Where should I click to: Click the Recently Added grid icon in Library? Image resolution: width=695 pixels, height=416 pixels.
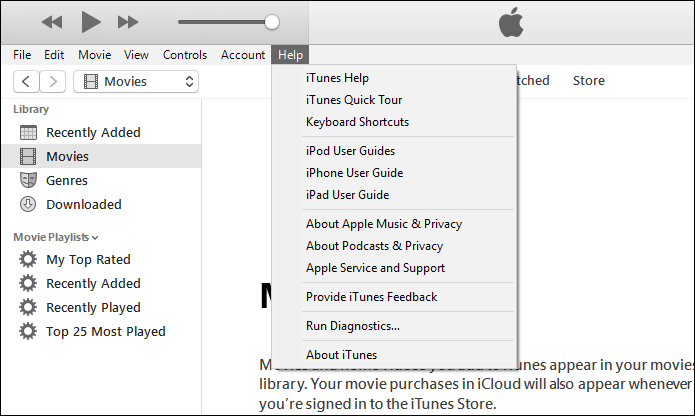28,132
